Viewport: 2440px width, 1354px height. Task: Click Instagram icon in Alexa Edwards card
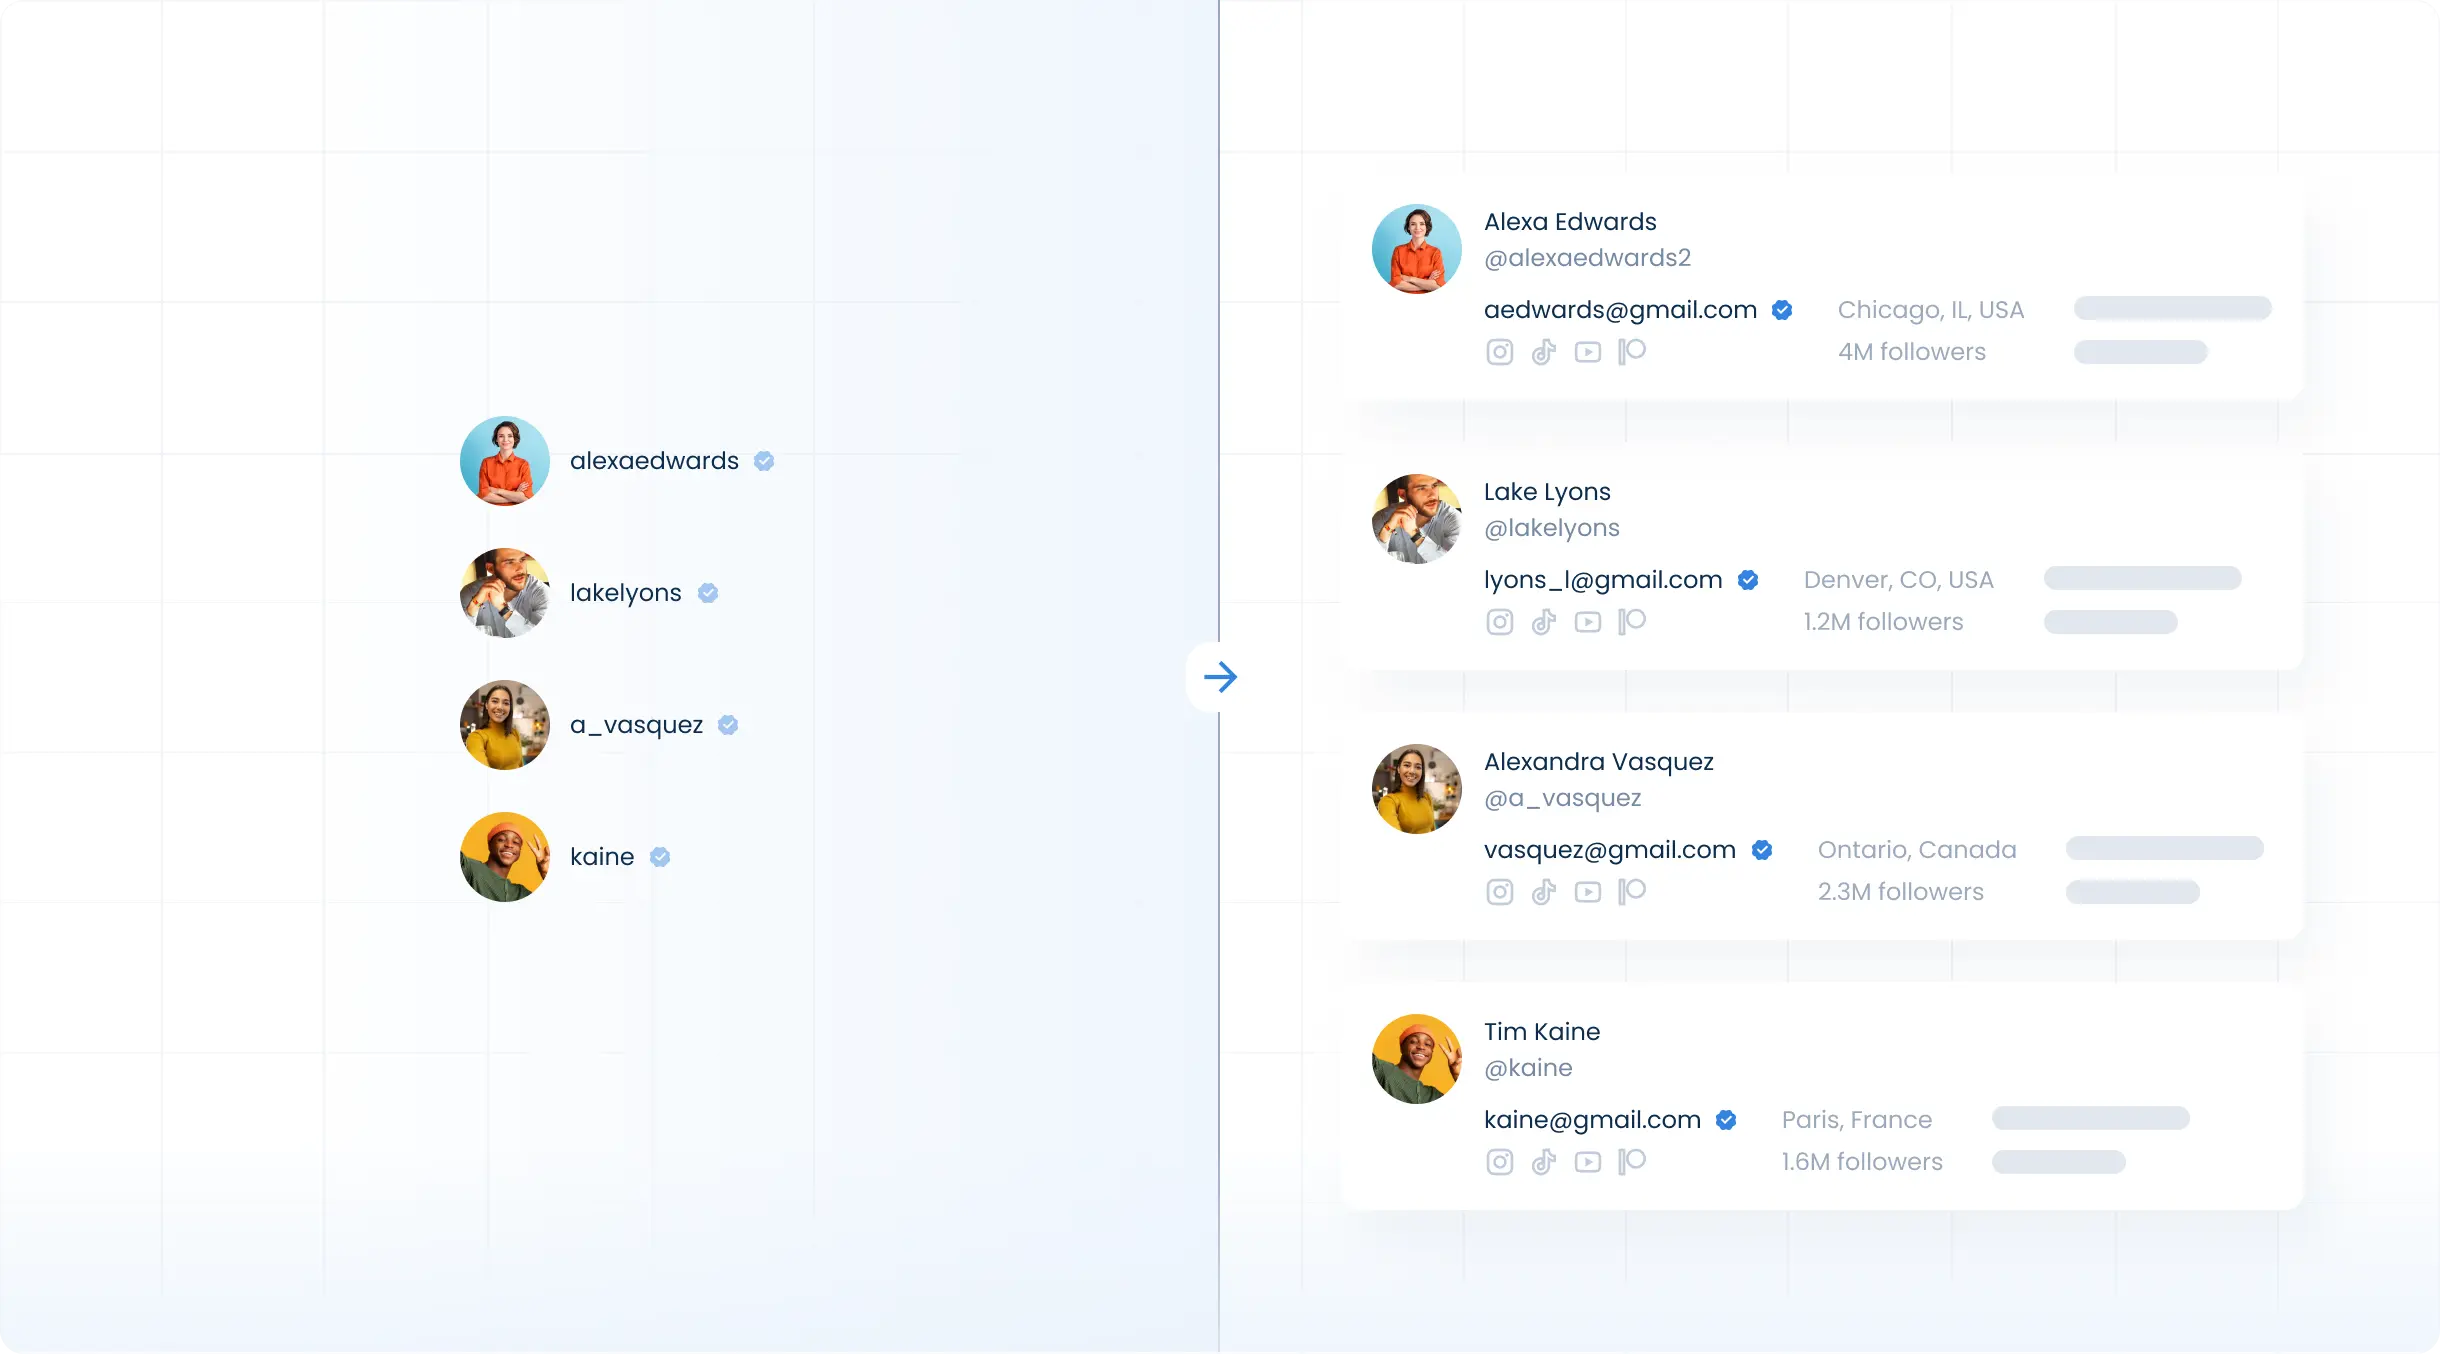[x=1499, y=352]
